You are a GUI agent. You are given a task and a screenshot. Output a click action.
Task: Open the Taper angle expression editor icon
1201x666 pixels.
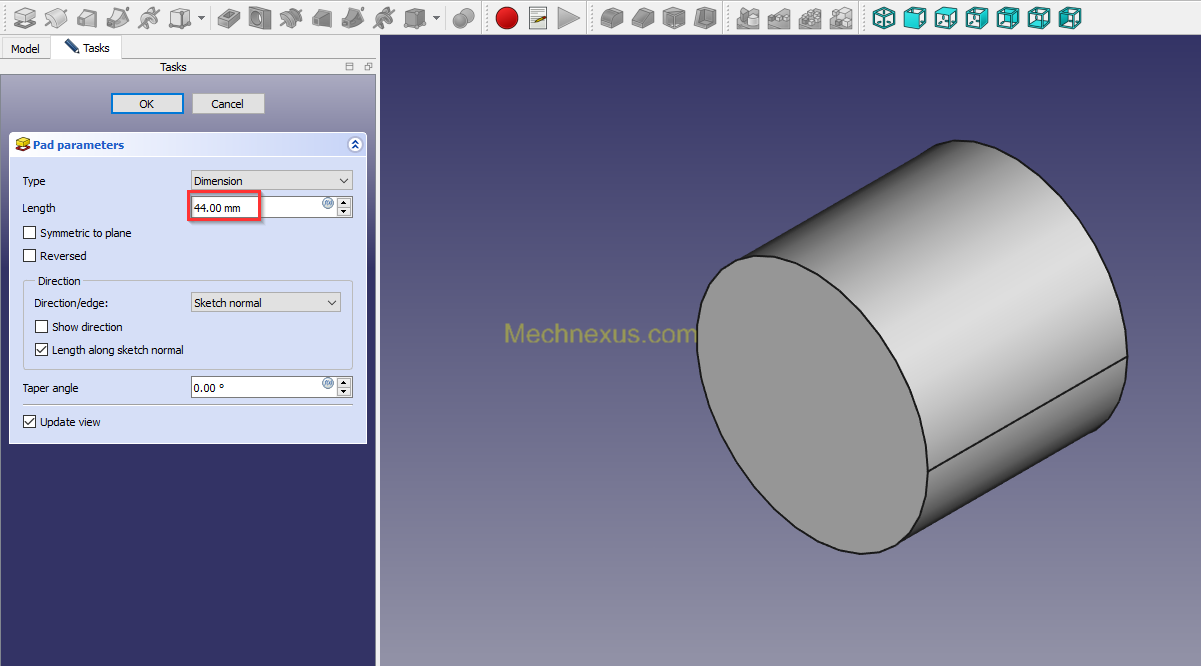[328, 383]
